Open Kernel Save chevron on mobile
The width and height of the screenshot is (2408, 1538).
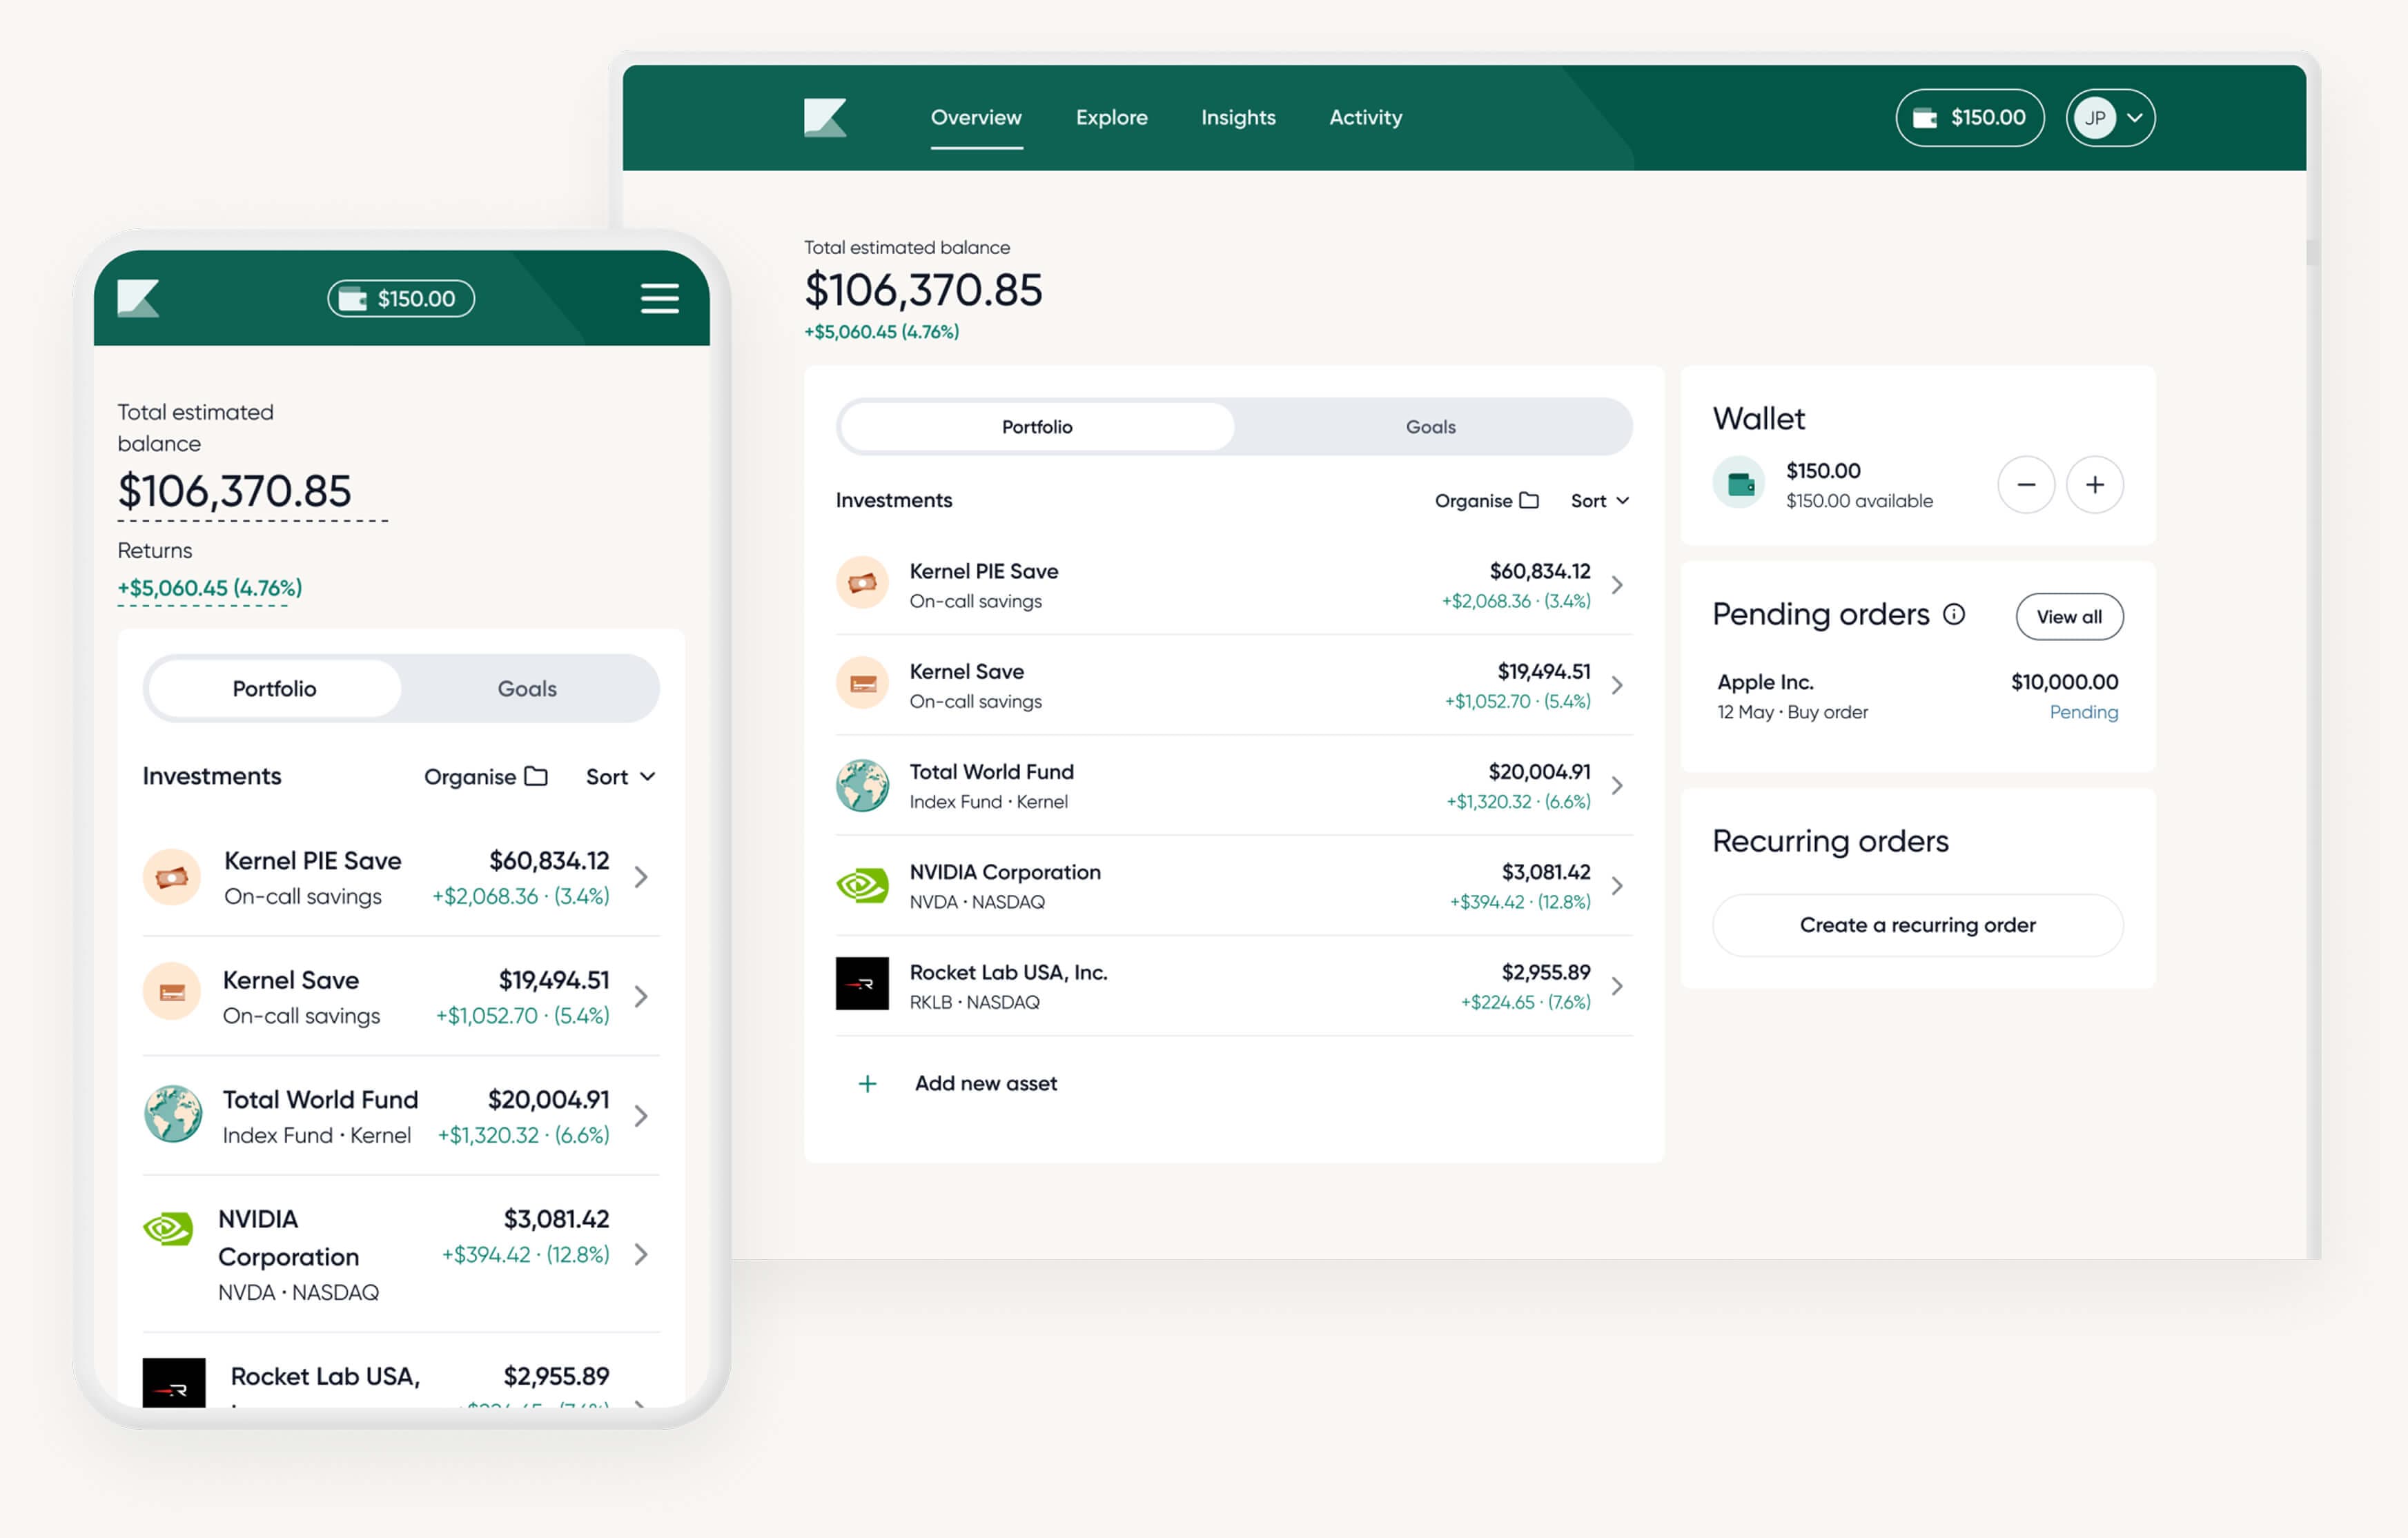coord(642,996)
